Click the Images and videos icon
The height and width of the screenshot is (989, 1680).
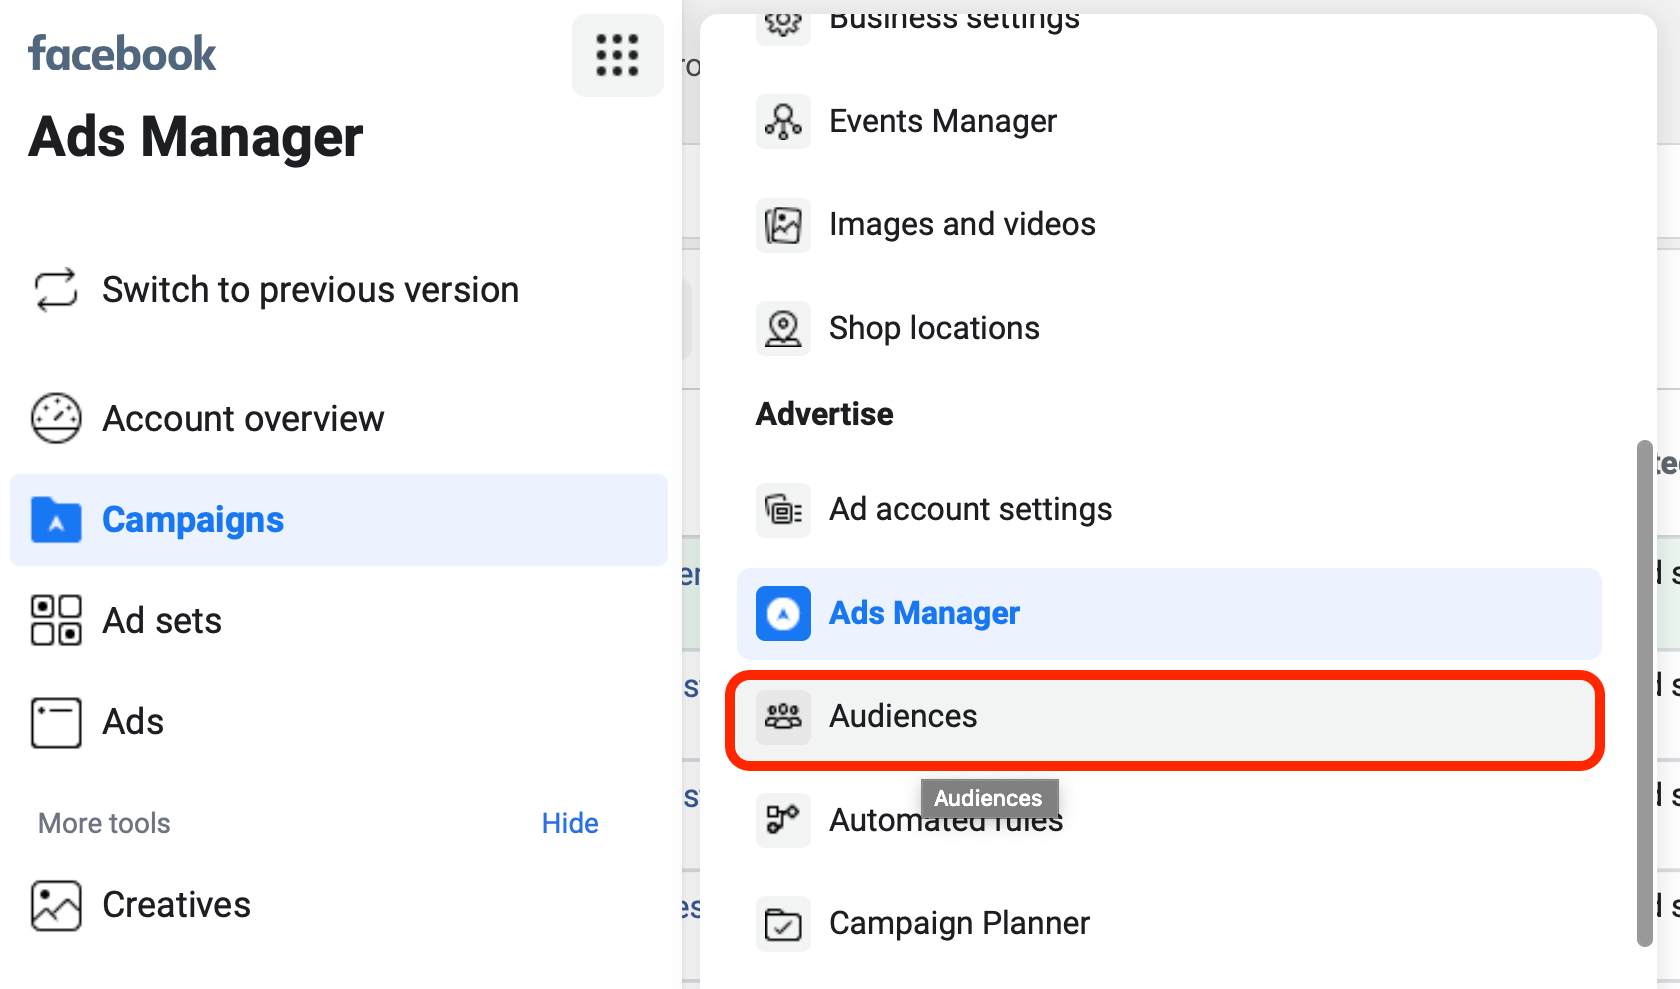point(783,225)
